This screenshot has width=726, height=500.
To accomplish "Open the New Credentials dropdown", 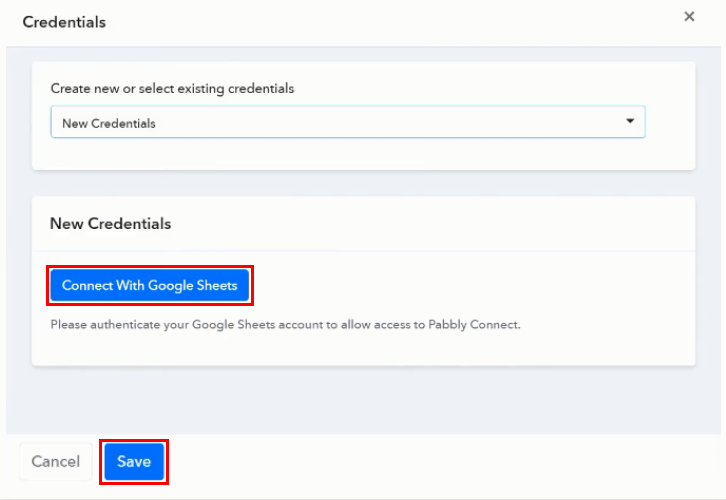I will (348, 122).
